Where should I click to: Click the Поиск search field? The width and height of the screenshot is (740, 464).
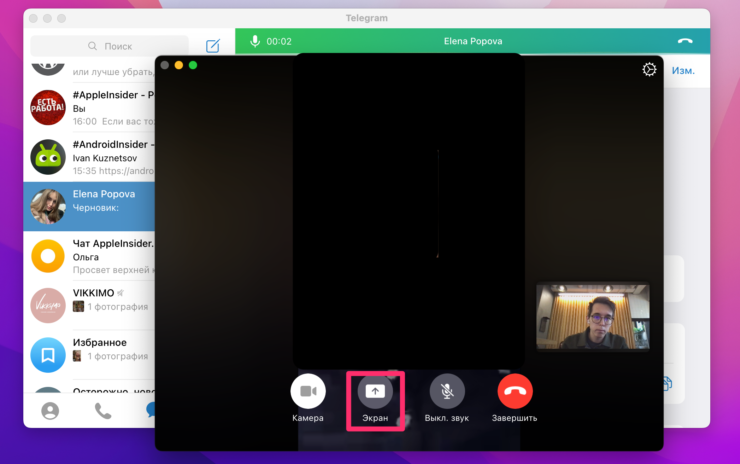point(110,46)
